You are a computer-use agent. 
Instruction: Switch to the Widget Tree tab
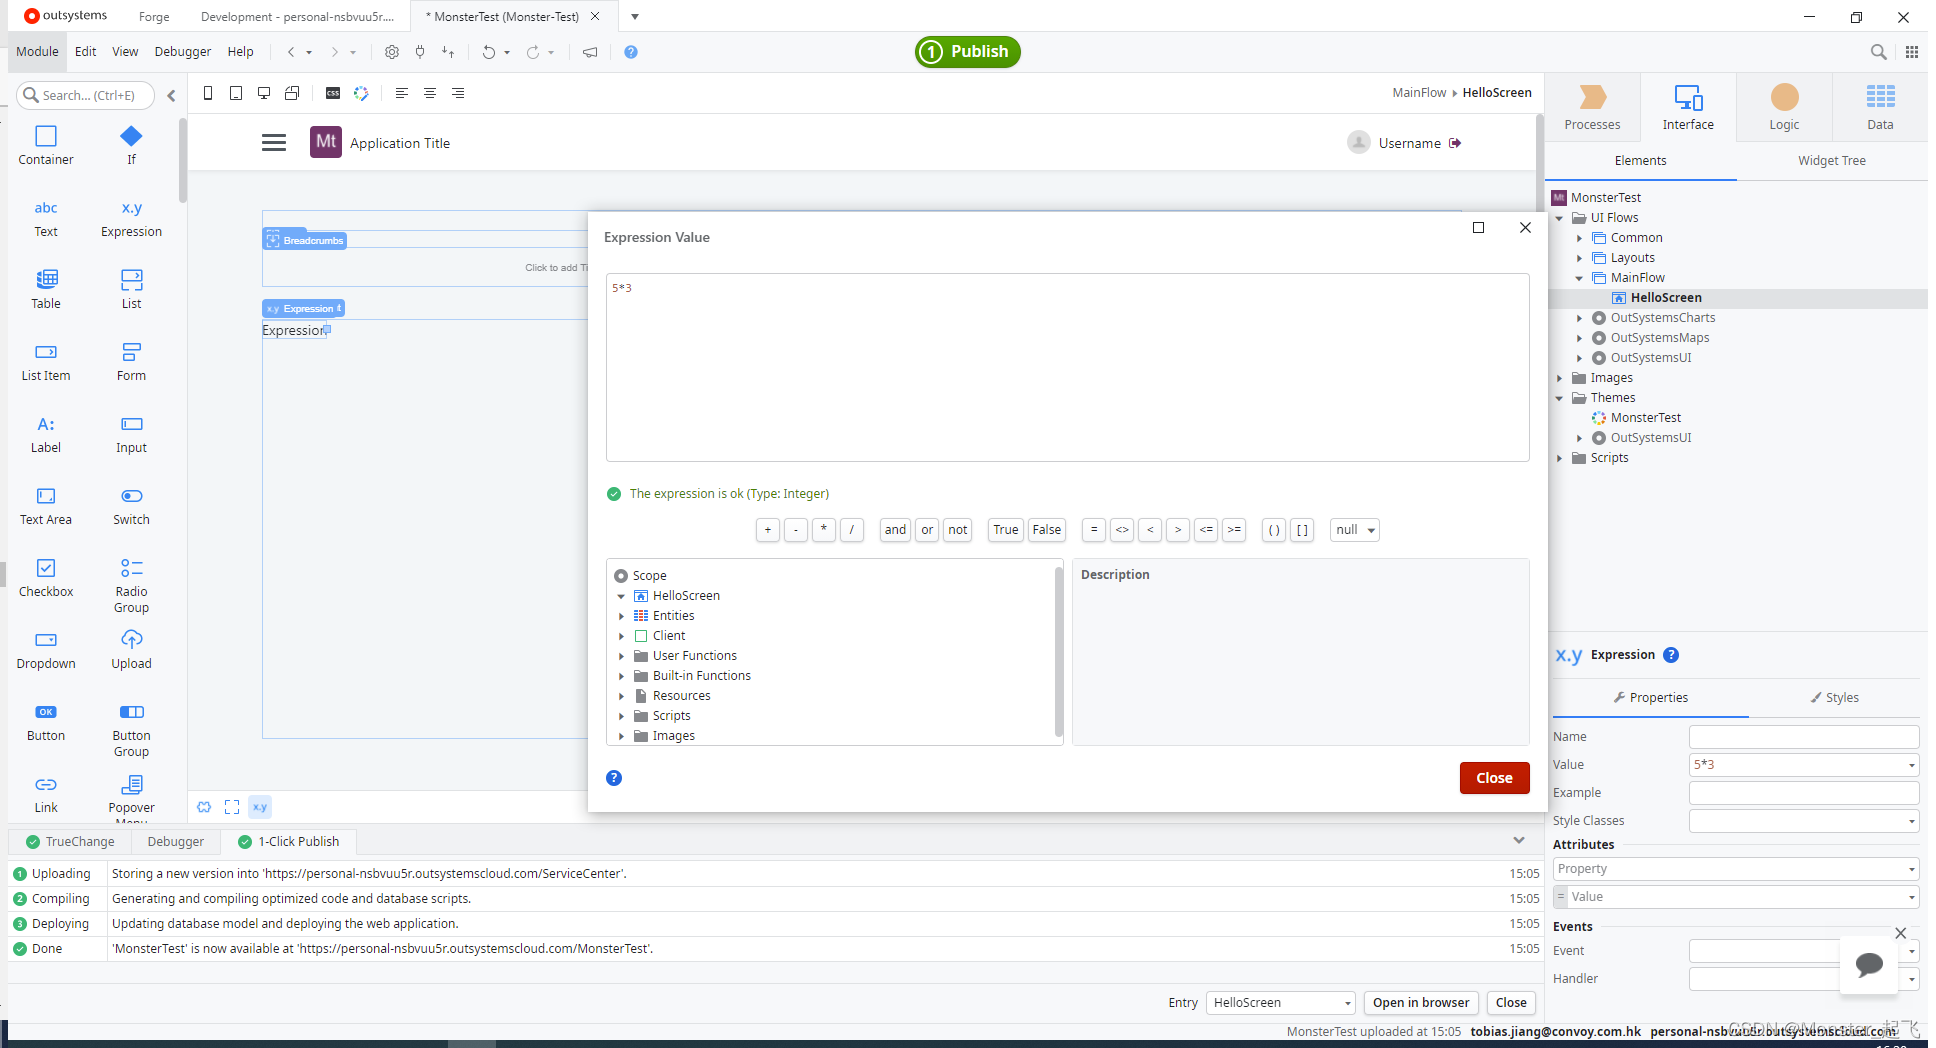tap(1831, 161)
